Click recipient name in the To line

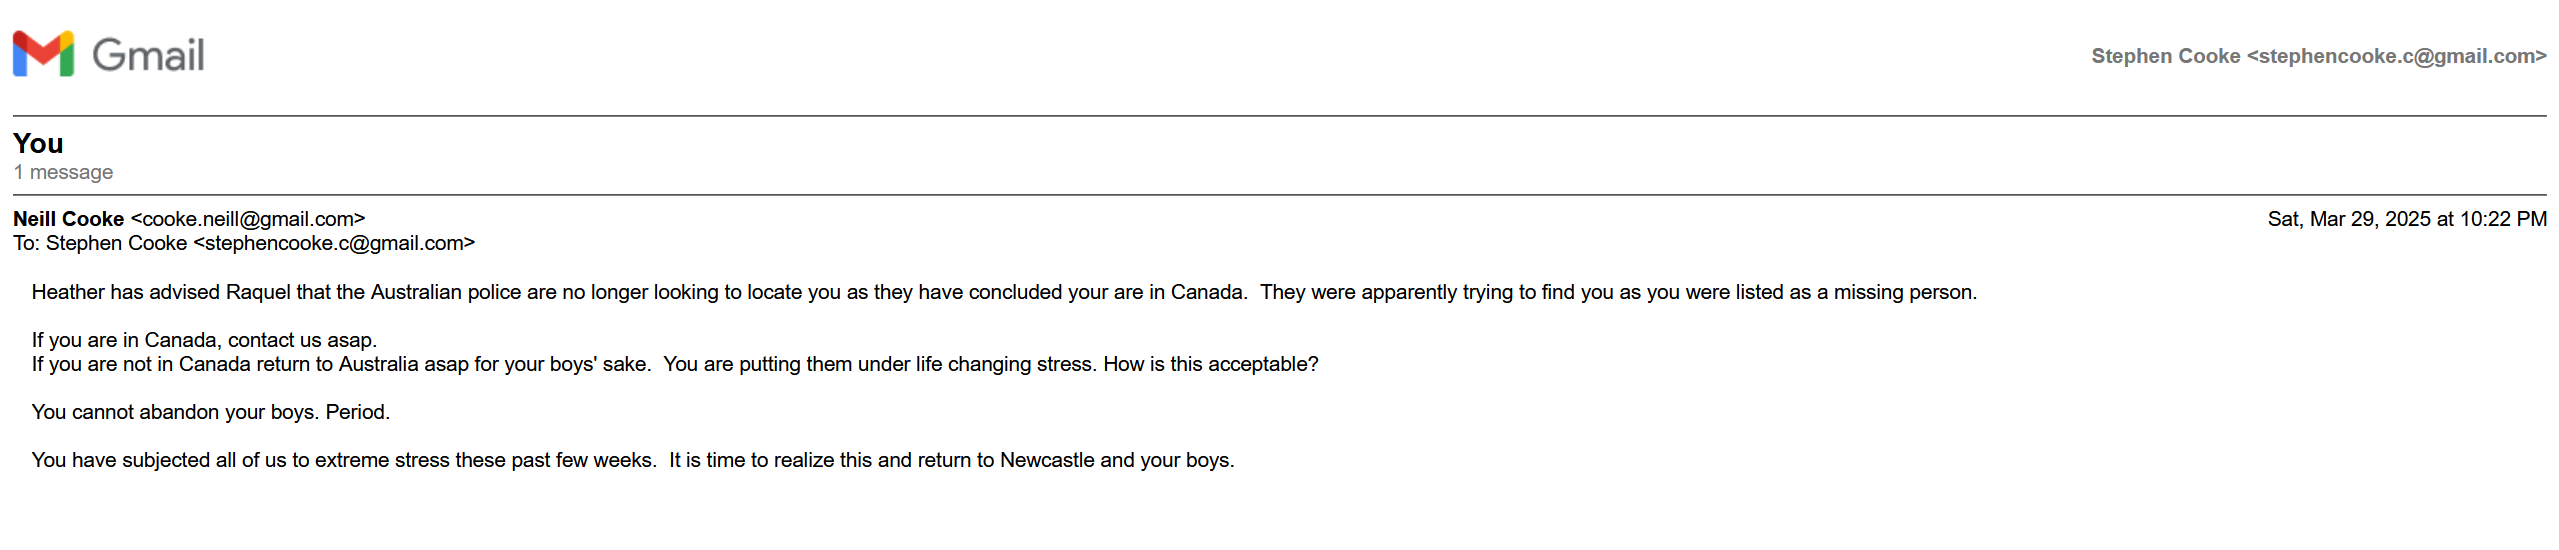click(116, 243)
